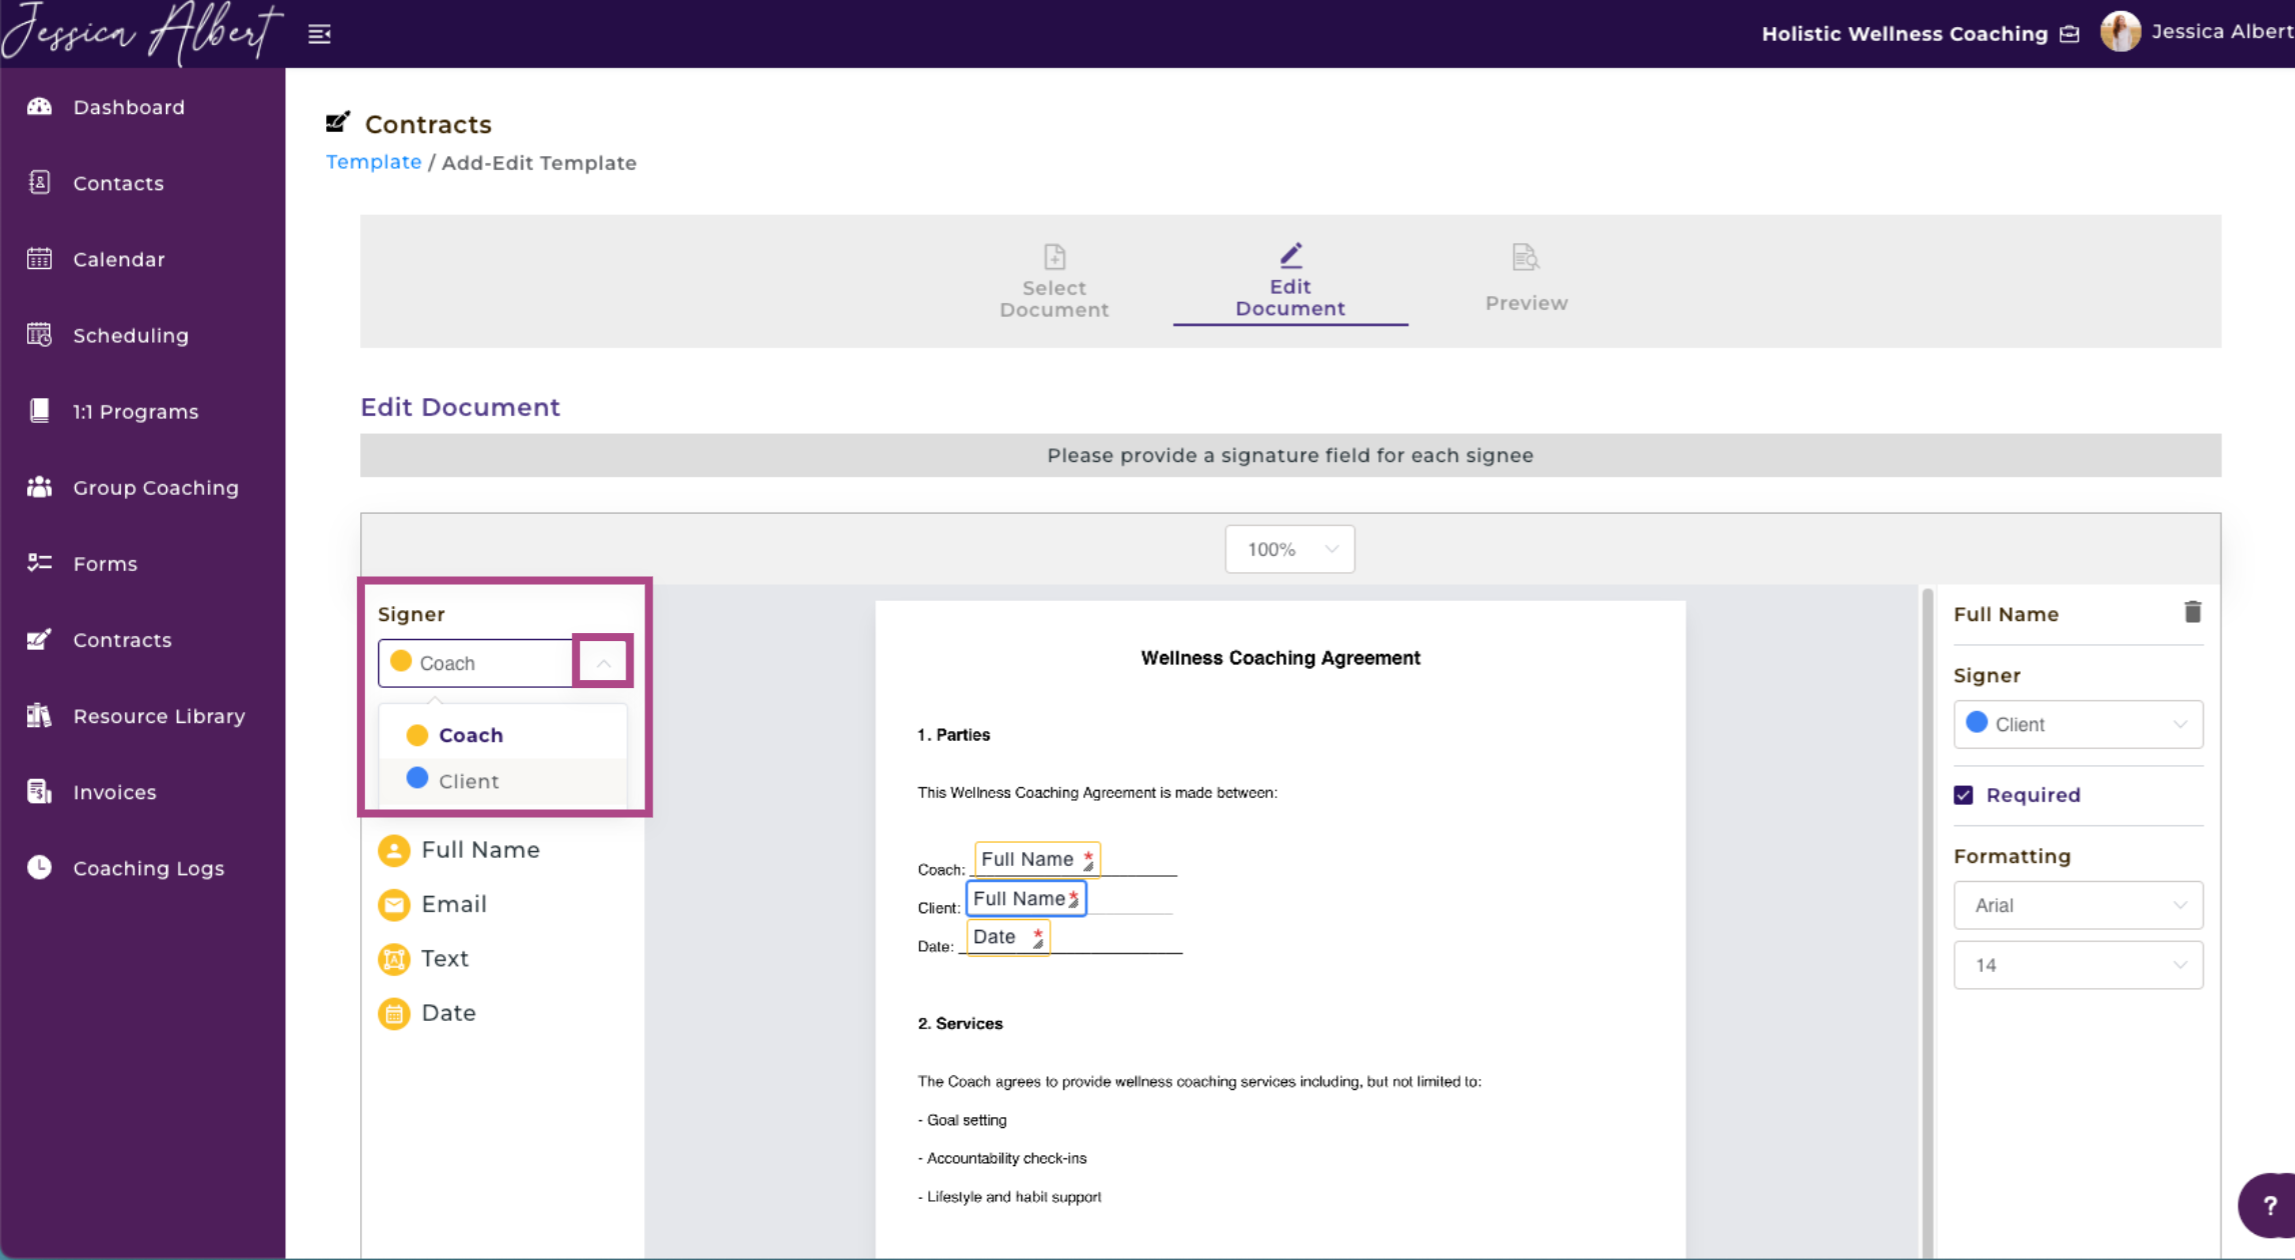Click the '2. Services' heading
The image size is (2295, 1260).
pos(960,1023)
